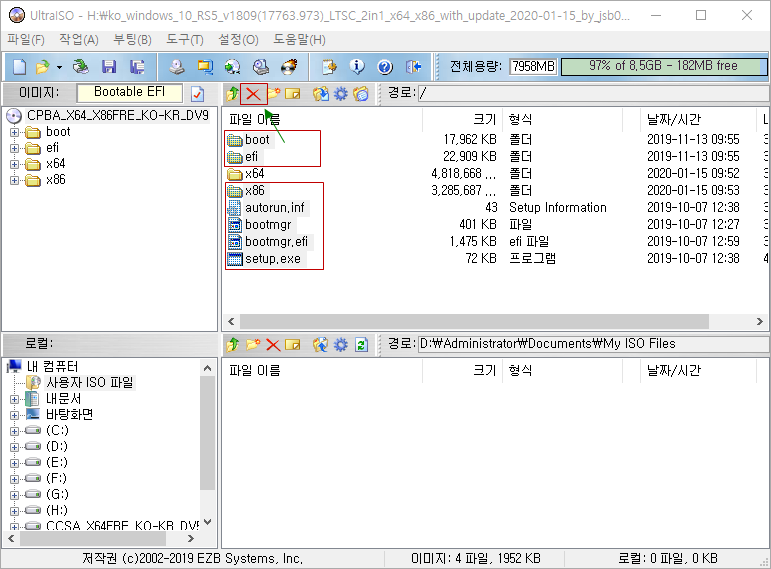Image resolution: width=771 pixels, height=569 pixels.
Task: Click the open CD/DVD disc icon
Action: [x=80, y=66]
